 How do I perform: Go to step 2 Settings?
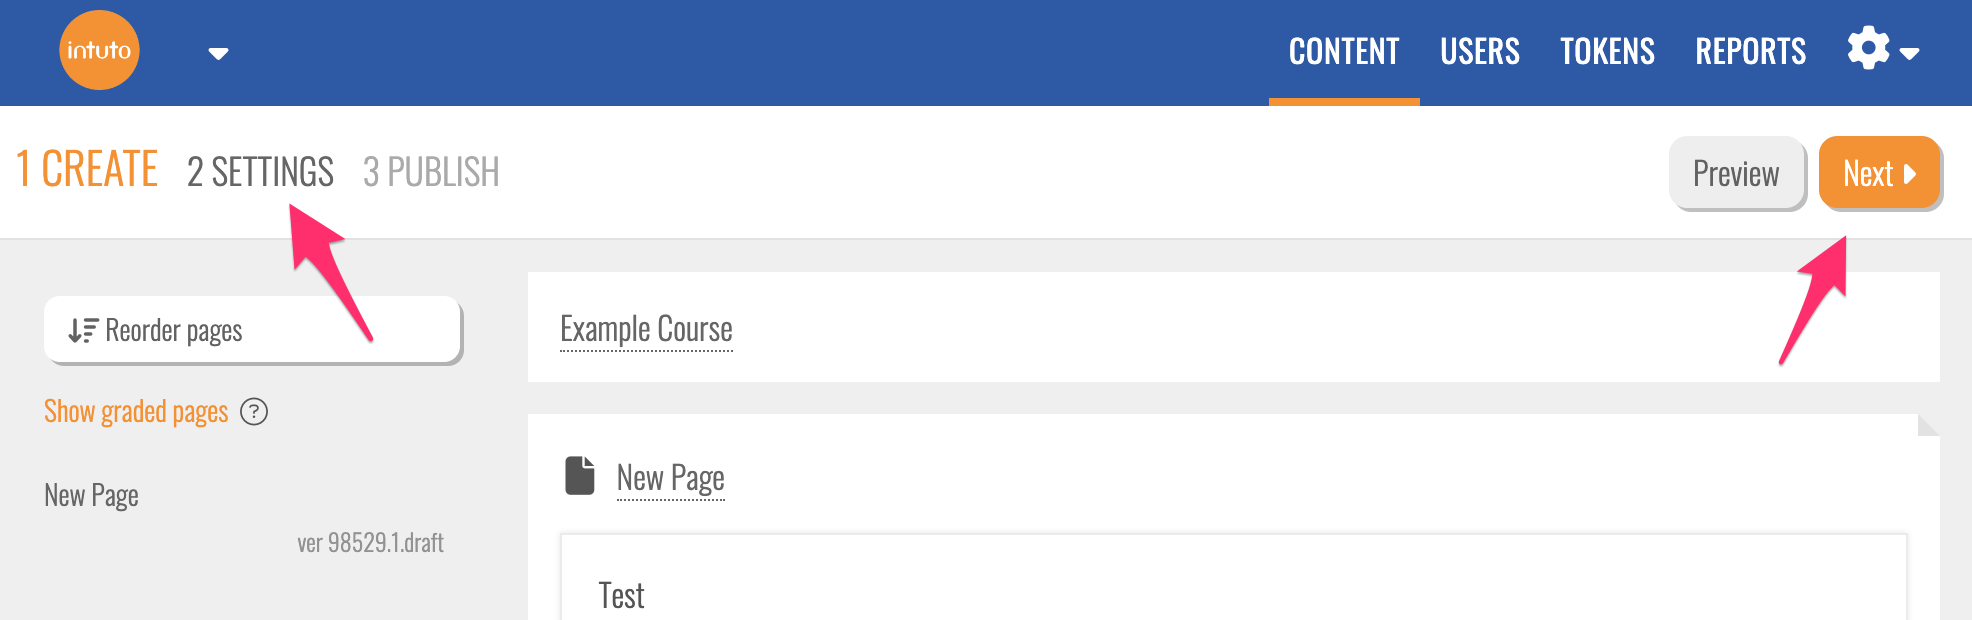[x=260, y=172]
